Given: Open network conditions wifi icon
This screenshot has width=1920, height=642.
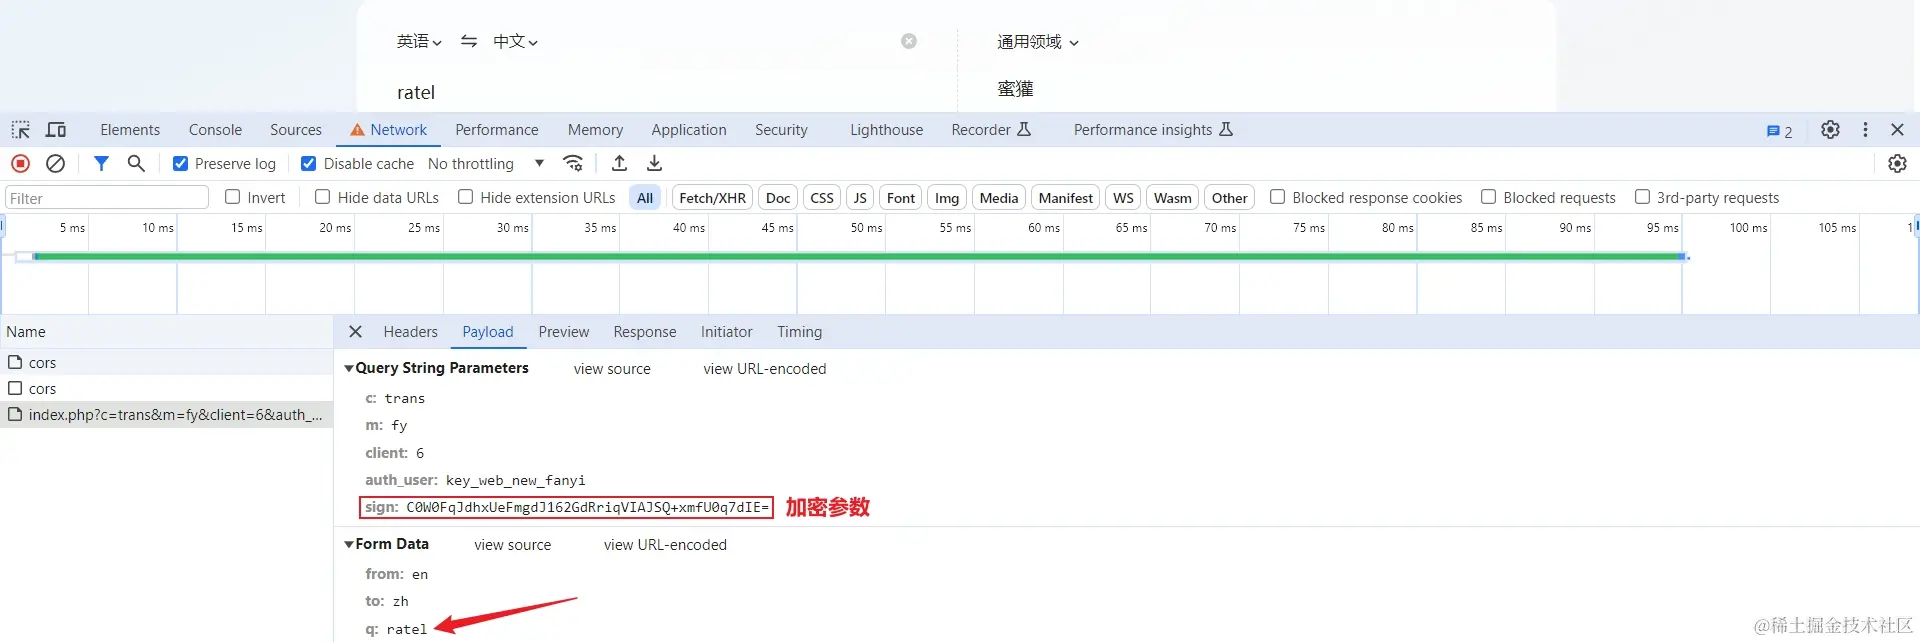Looking at the screenshot, I should click(573, 163).
